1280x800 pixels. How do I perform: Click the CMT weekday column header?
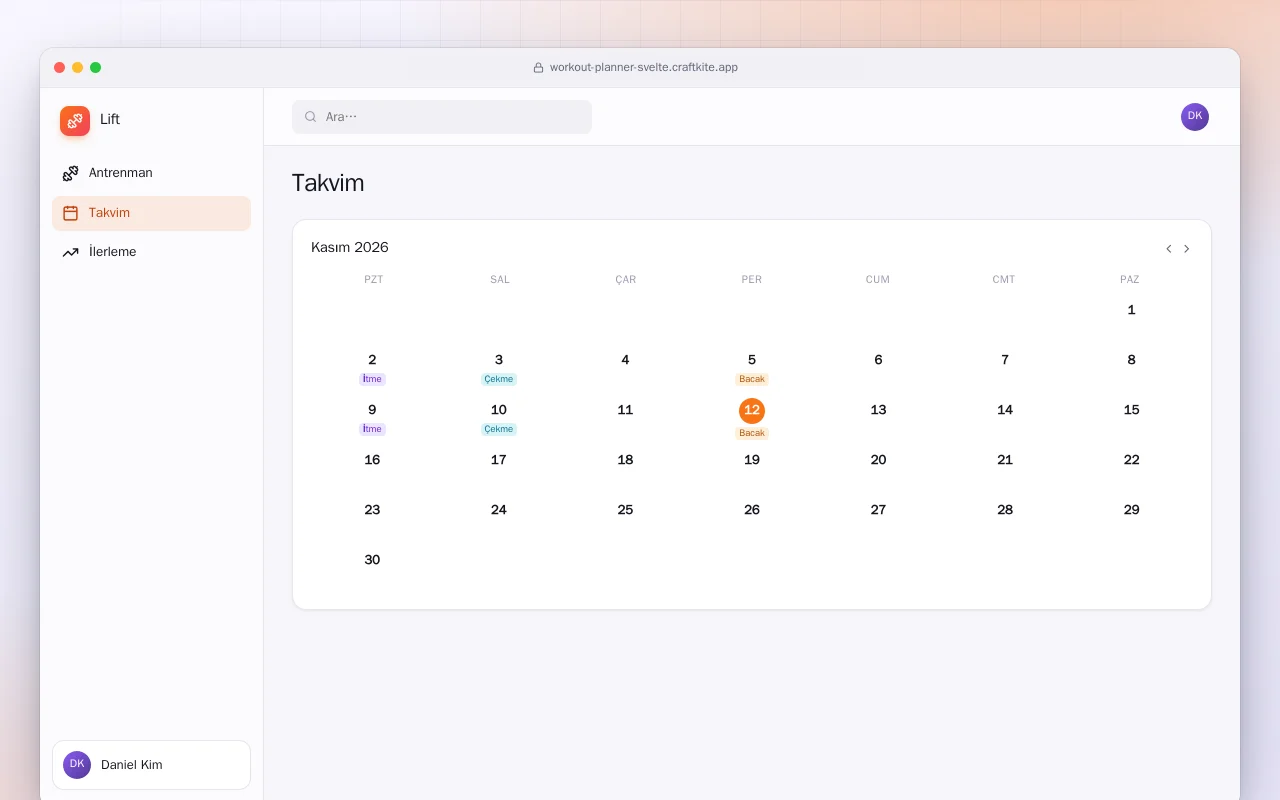click(1004, 280)
